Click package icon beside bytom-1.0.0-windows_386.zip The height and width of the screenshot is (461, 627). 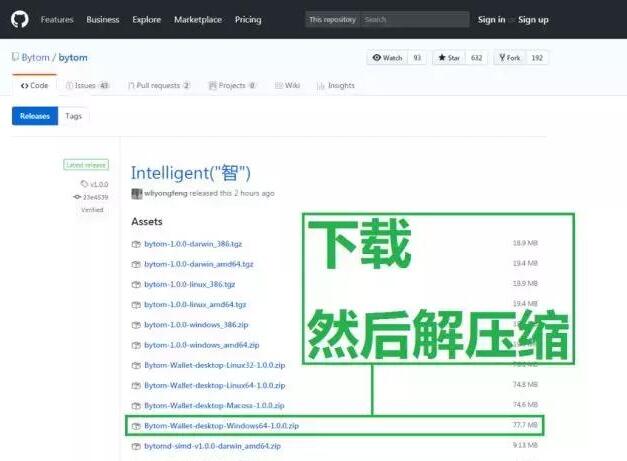136,325
